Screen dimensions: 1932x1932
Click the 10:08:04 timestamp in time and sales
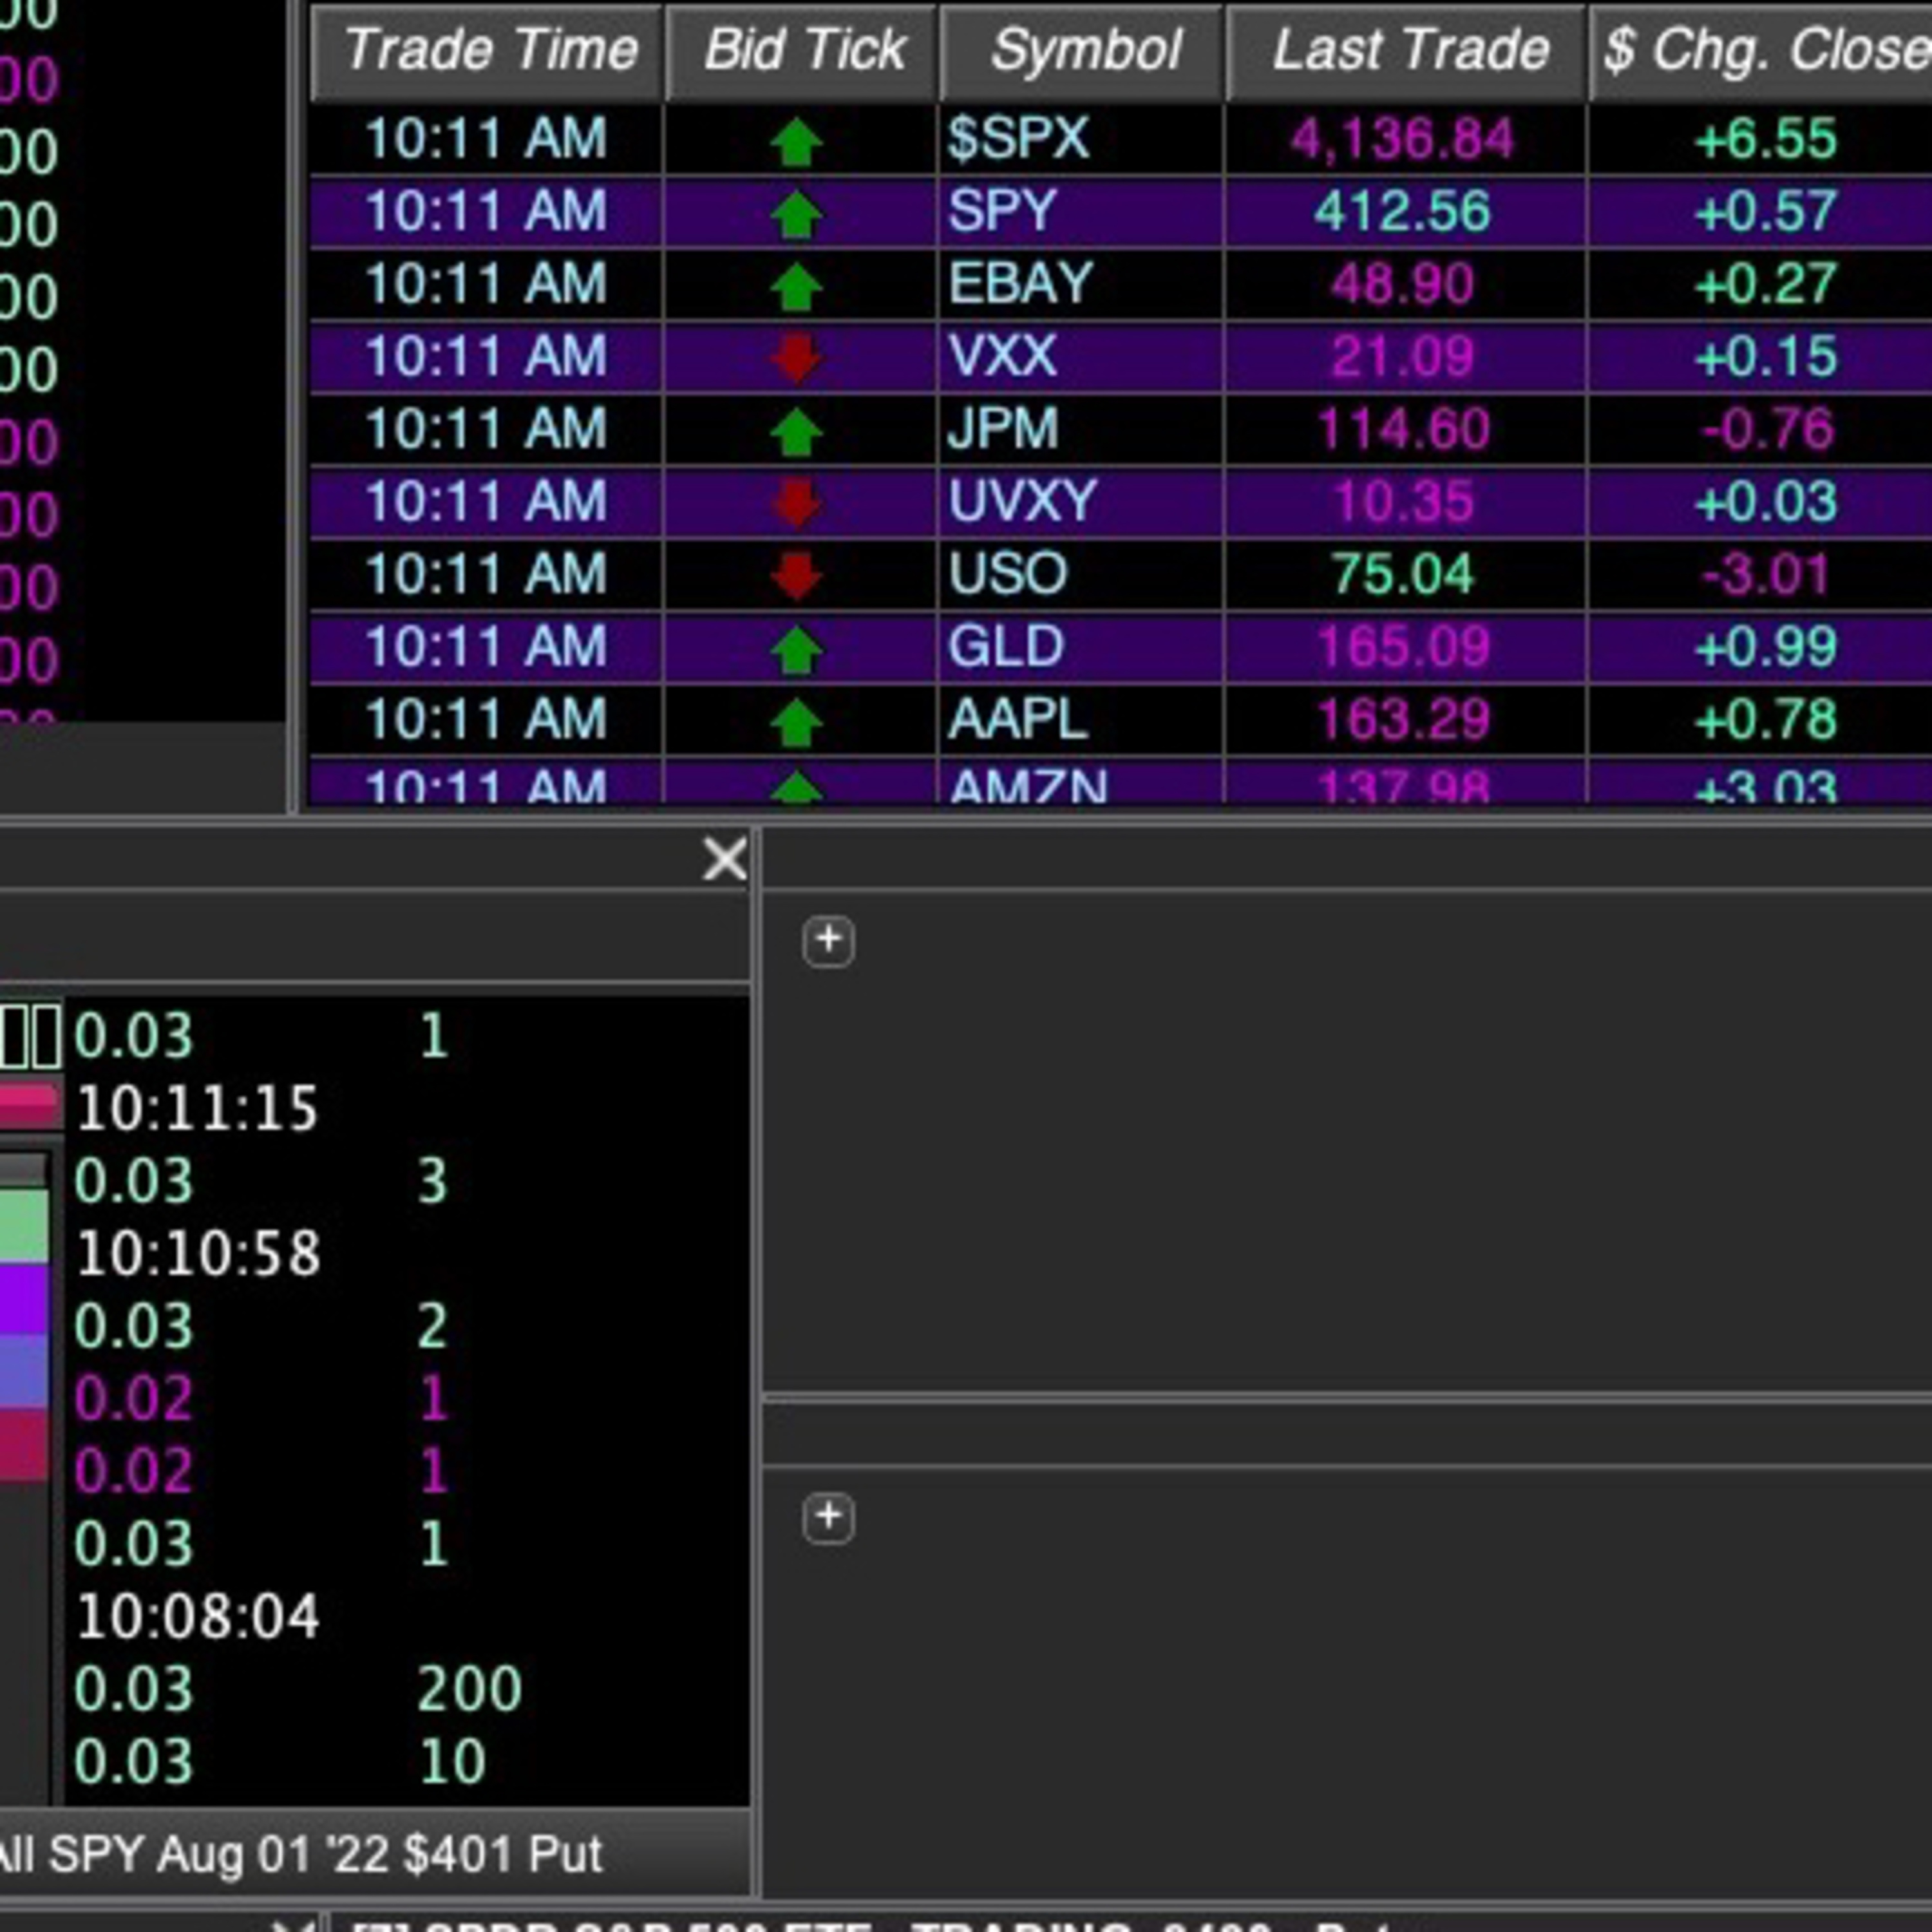198,1617
